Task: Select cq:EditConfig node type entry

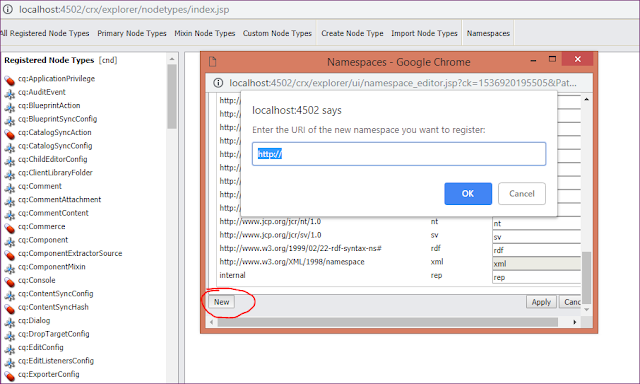Action: 40,348
